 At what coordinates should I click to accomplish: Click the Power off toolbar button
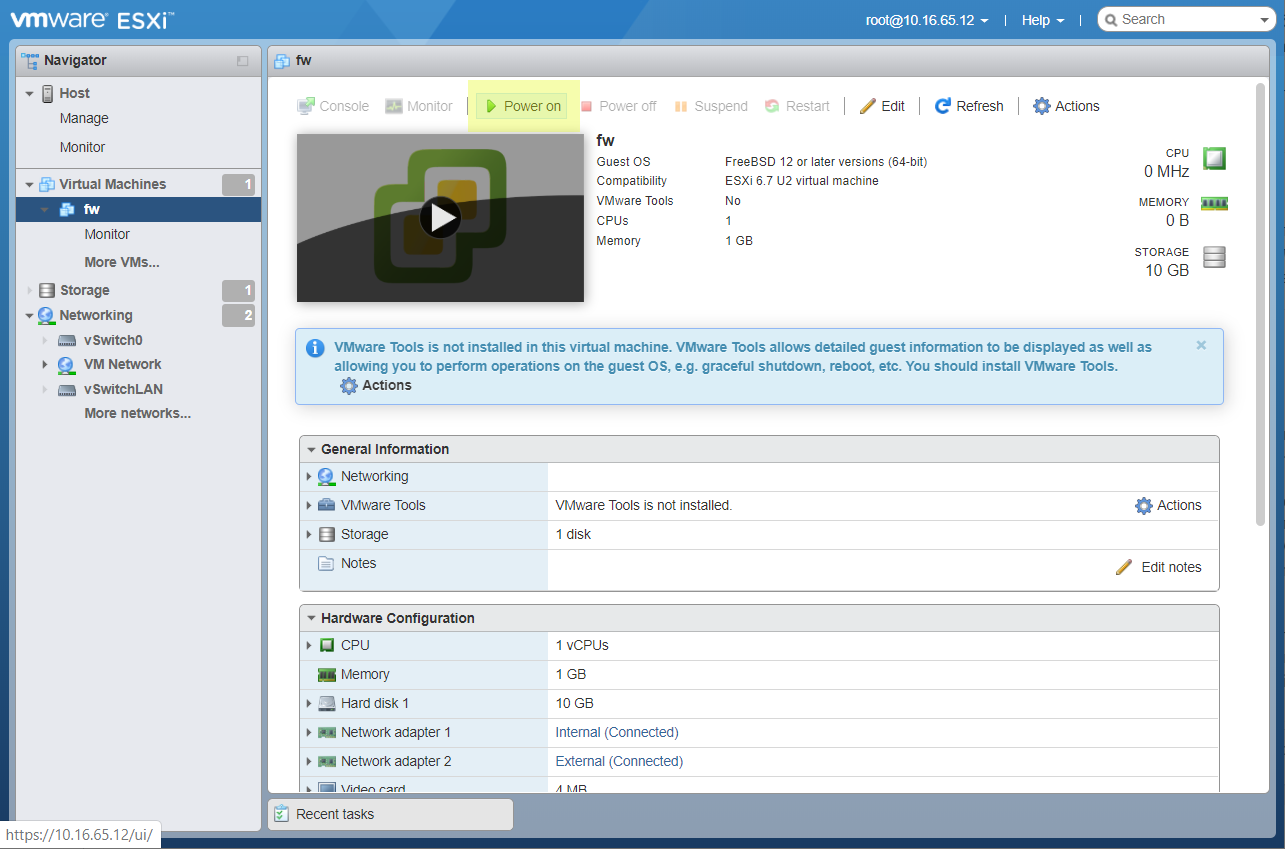pyautogui.click(x=618, y=106)
